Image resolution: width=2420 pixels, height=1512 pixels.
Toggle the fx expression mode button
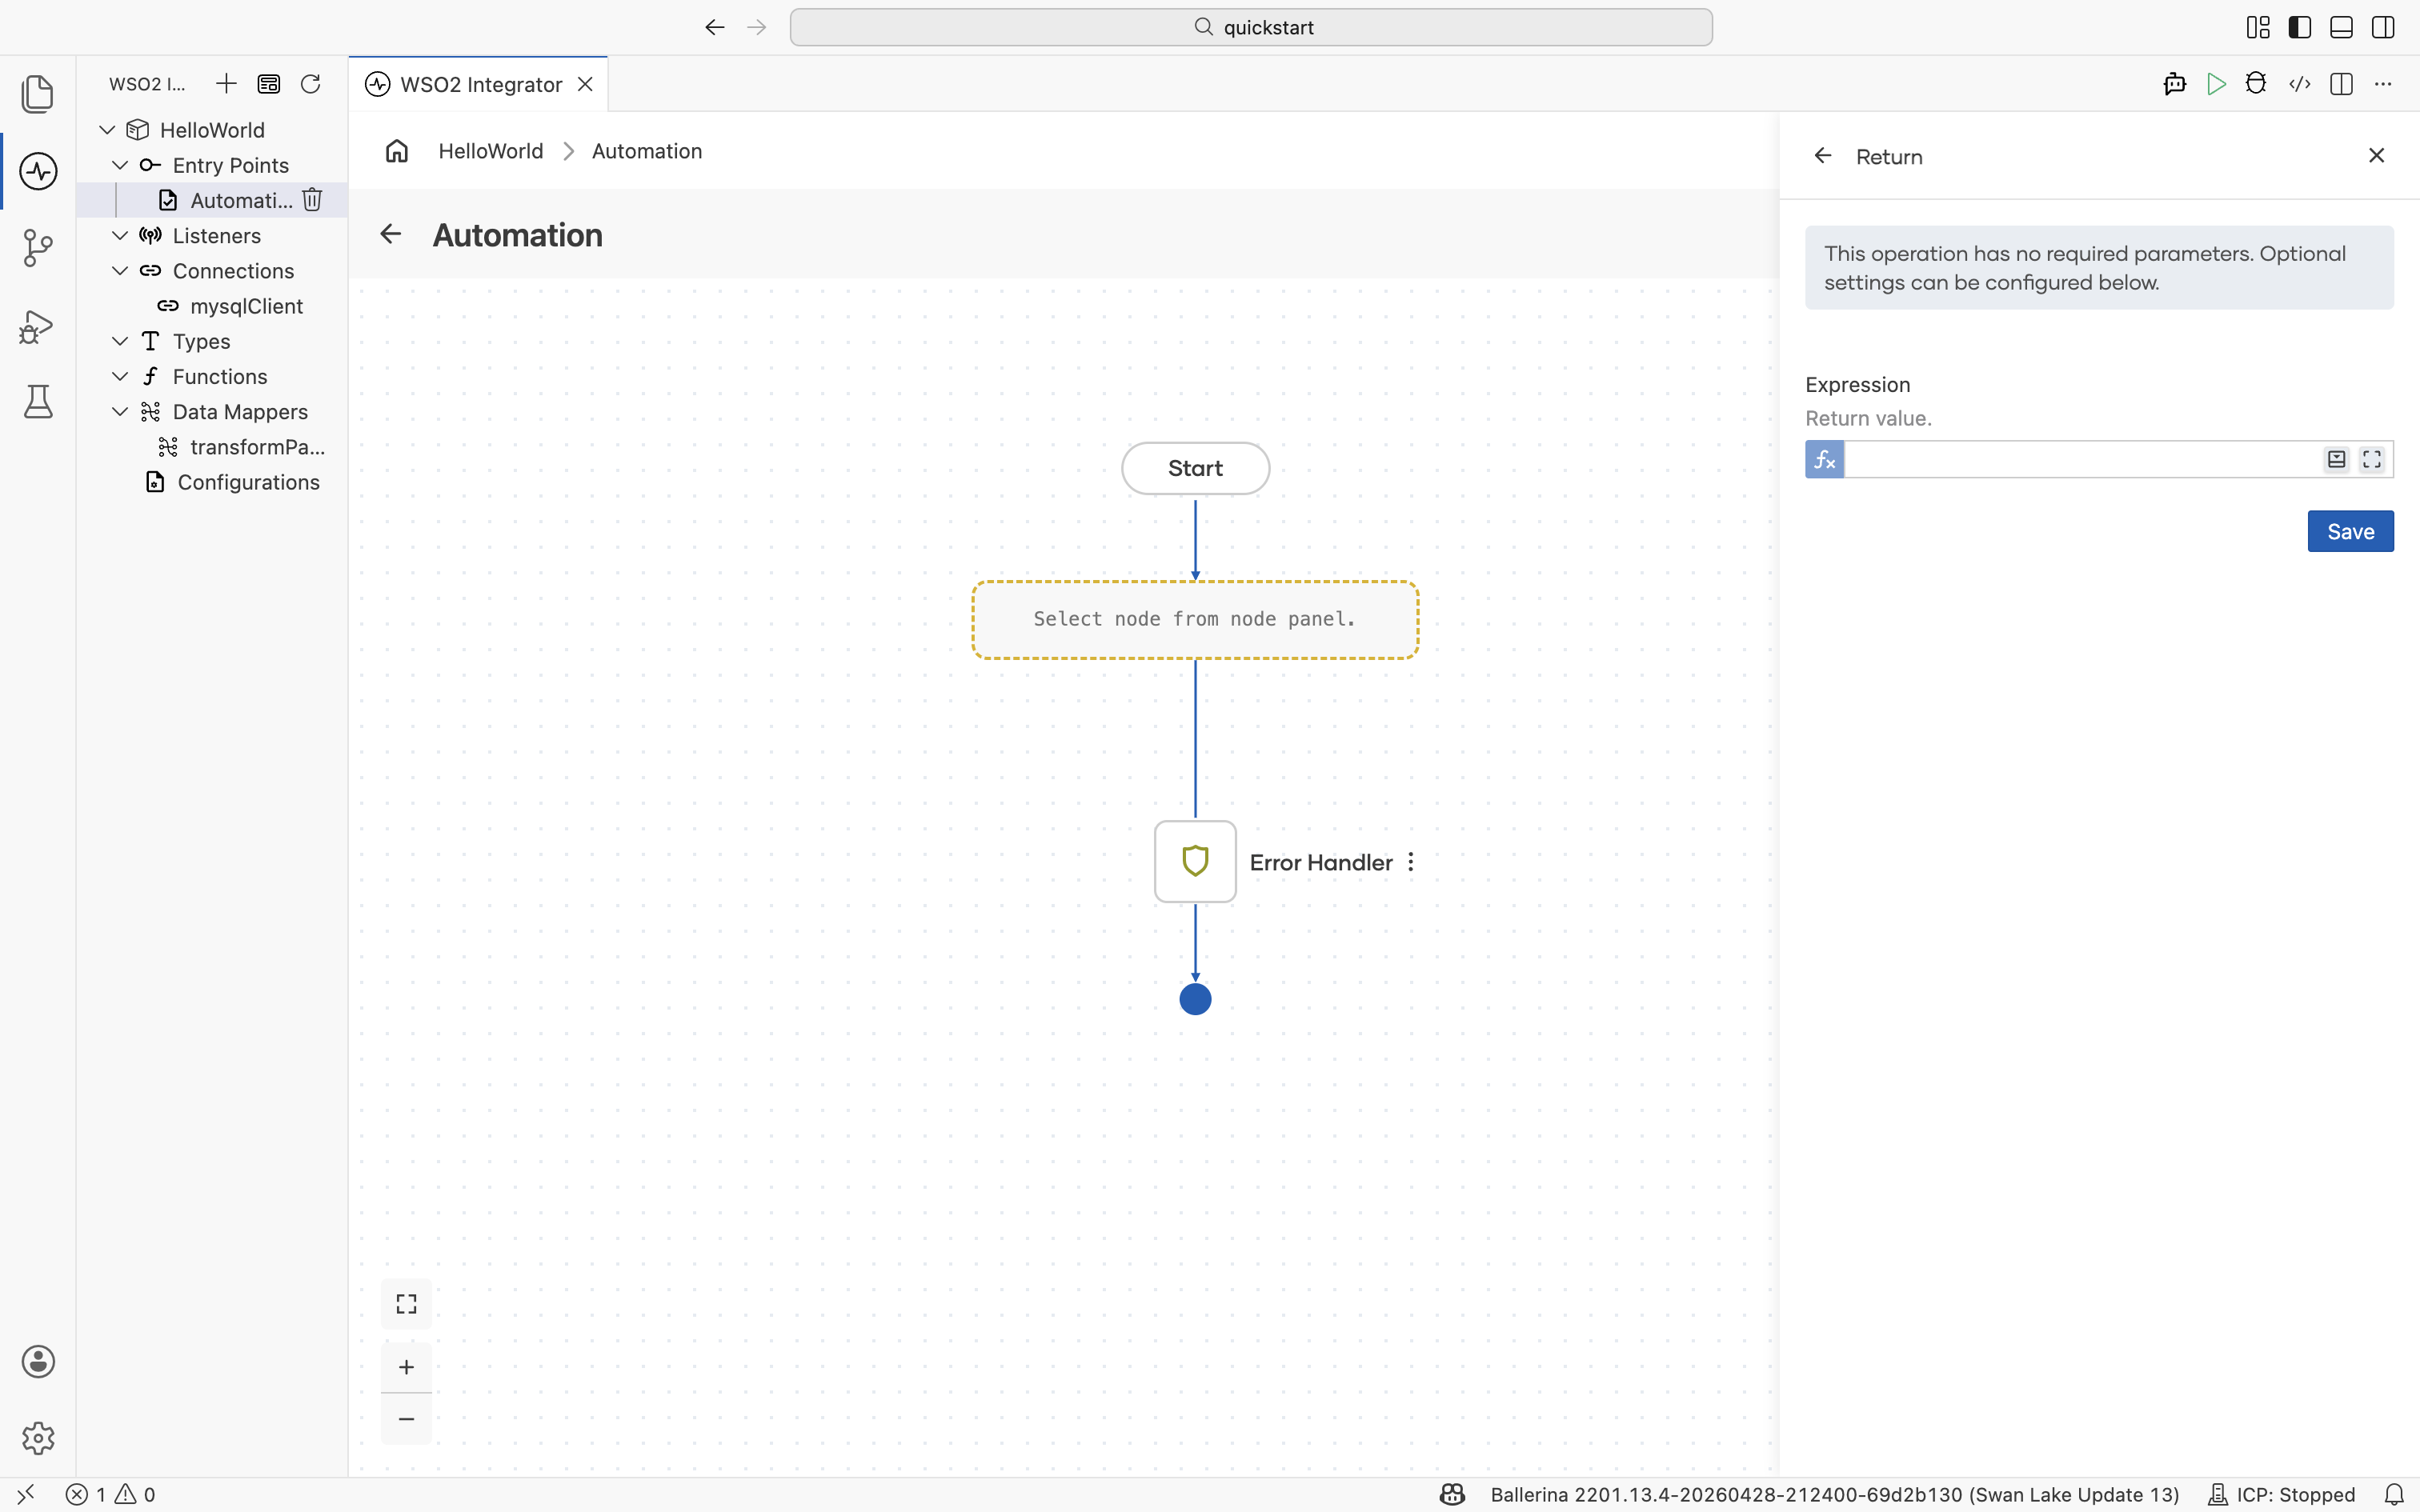tap(1824, 460)
